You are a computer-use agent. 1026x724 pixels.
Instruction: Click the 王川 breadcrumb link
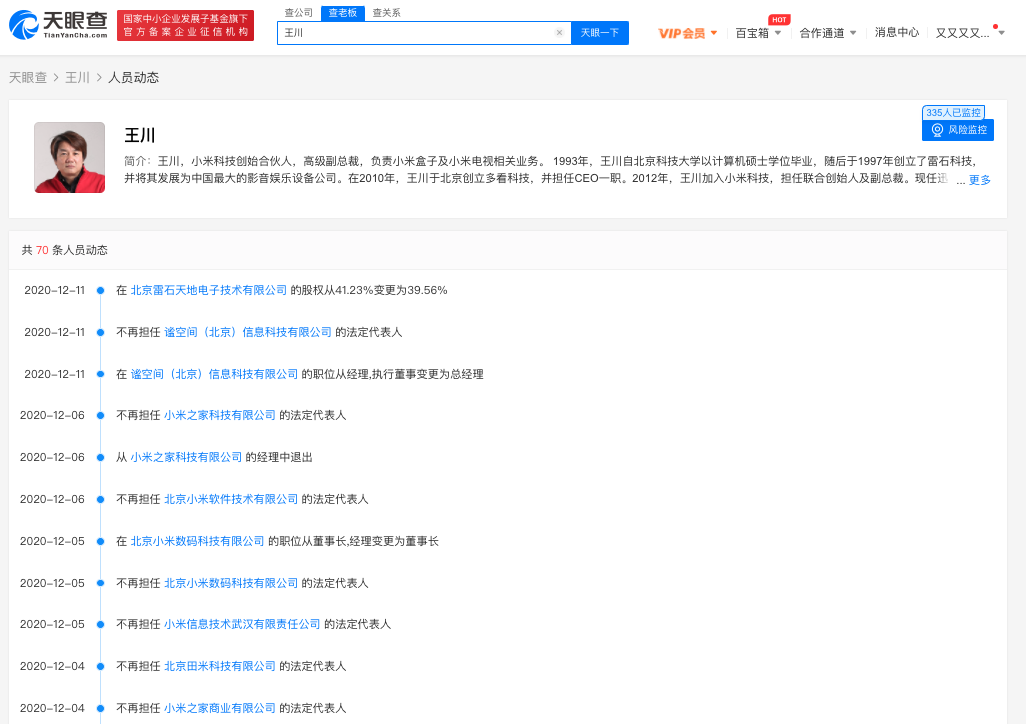tap(78, 77)
